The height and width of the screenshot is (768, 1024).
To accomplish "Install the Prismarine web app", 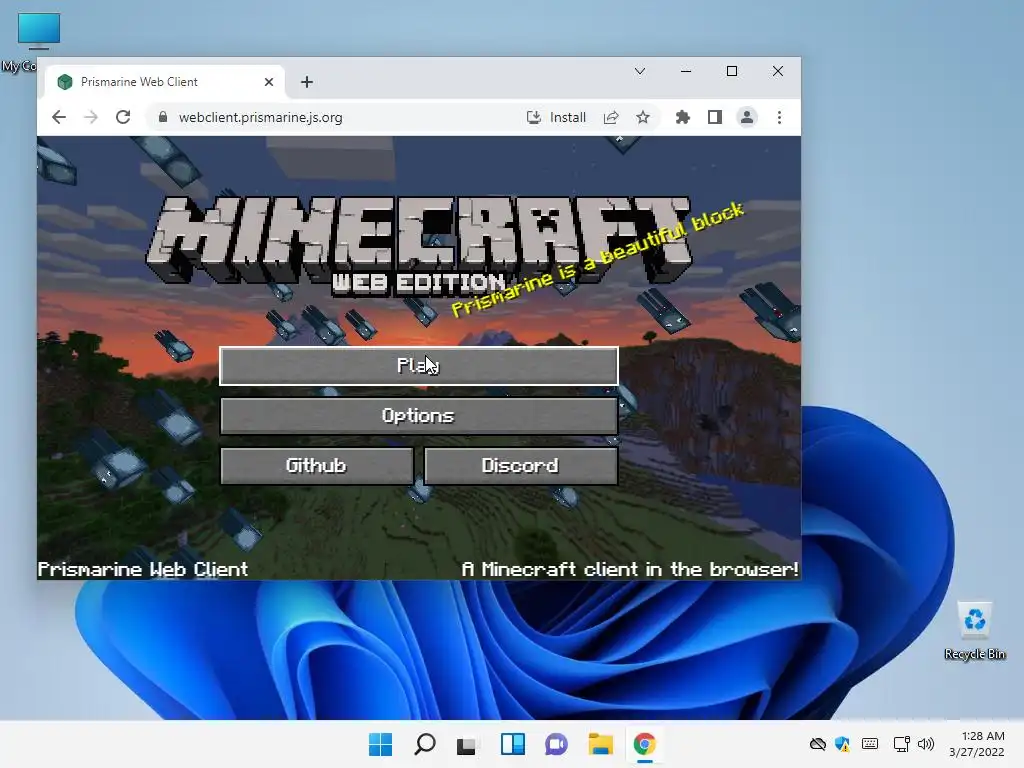I will coord(556,118).
